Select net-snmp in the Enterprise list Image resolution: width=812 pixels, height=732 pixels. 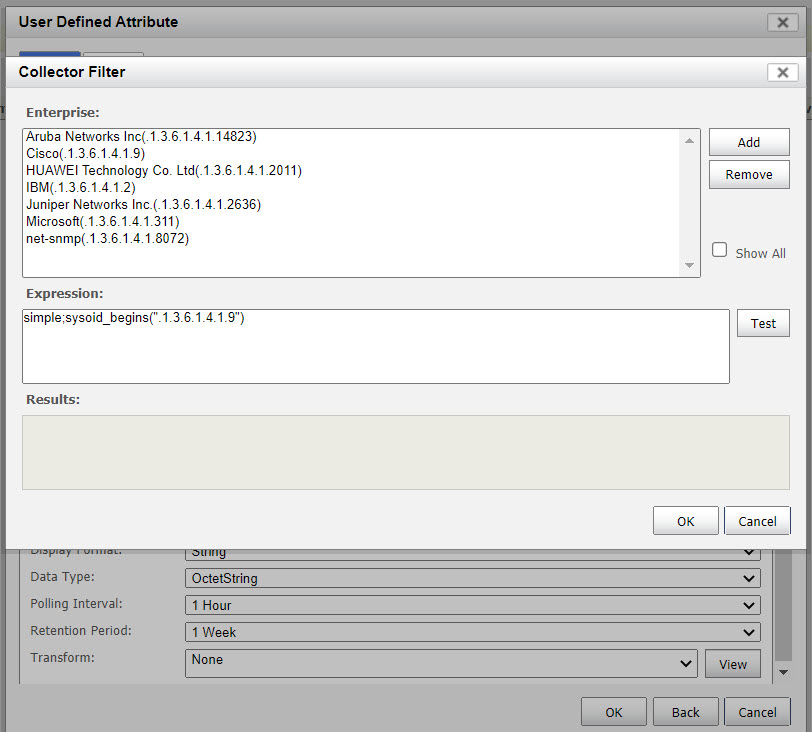tap(108, 239)
